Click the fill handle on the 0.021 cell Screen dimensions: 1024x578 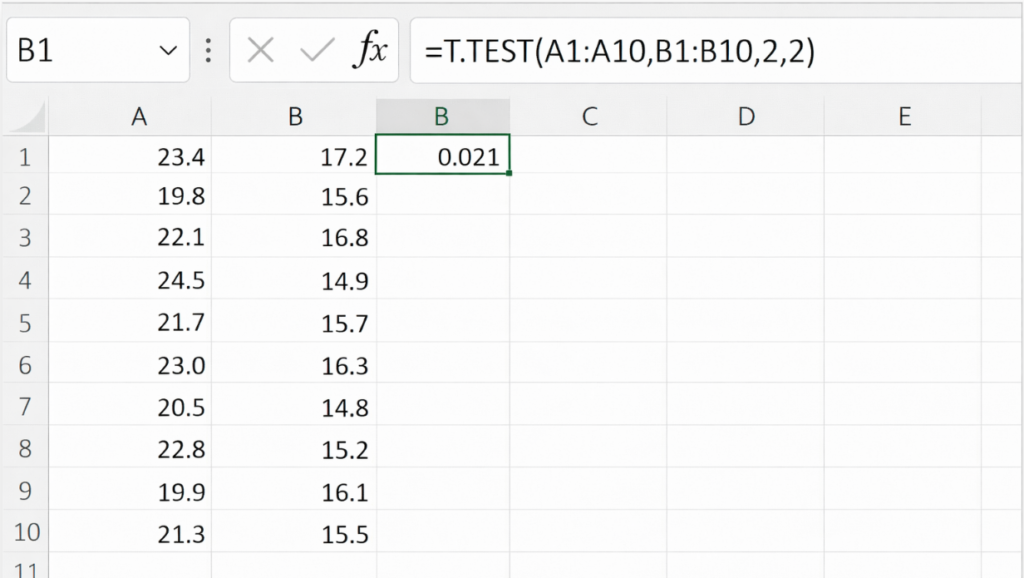coord(509,173)
